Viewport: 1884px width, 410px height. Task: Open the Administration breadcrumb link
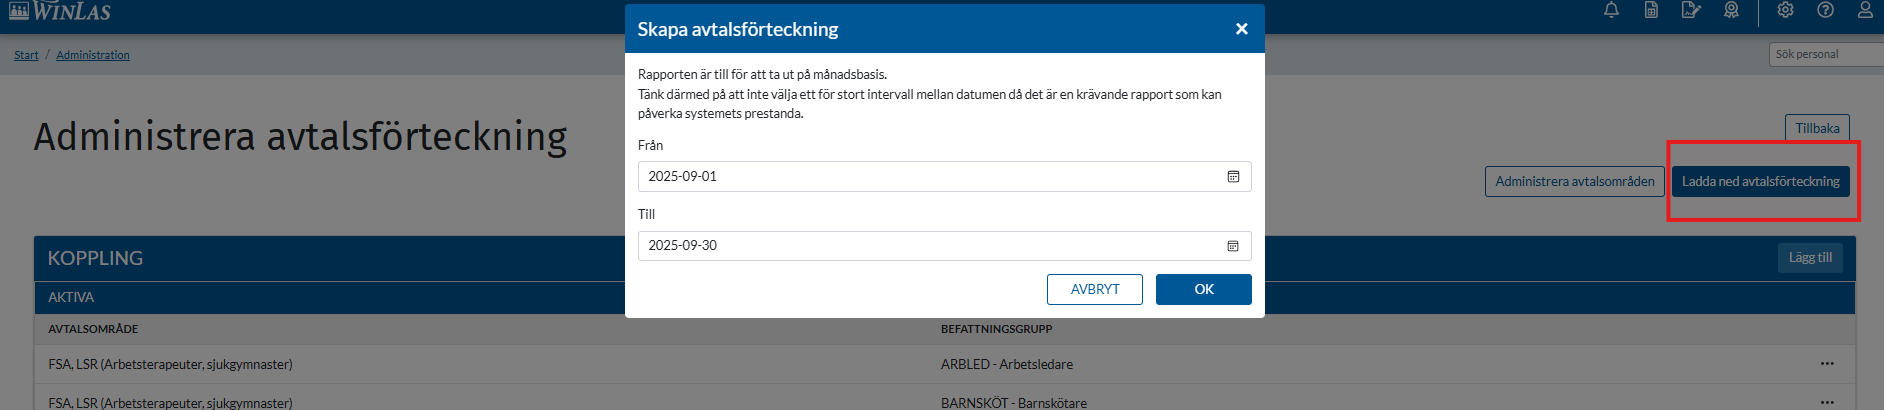pyautogui.click(x=93, y=55)
